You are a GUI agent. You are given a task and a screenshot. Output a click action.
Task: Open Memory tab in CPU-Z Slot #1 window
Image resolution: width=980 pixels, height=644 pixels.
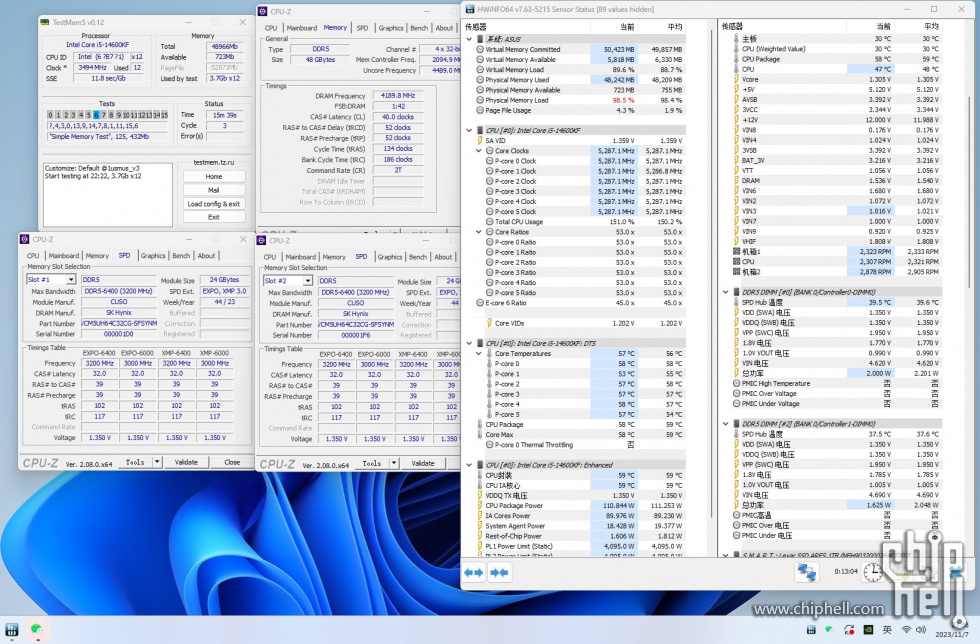(97, 256)
